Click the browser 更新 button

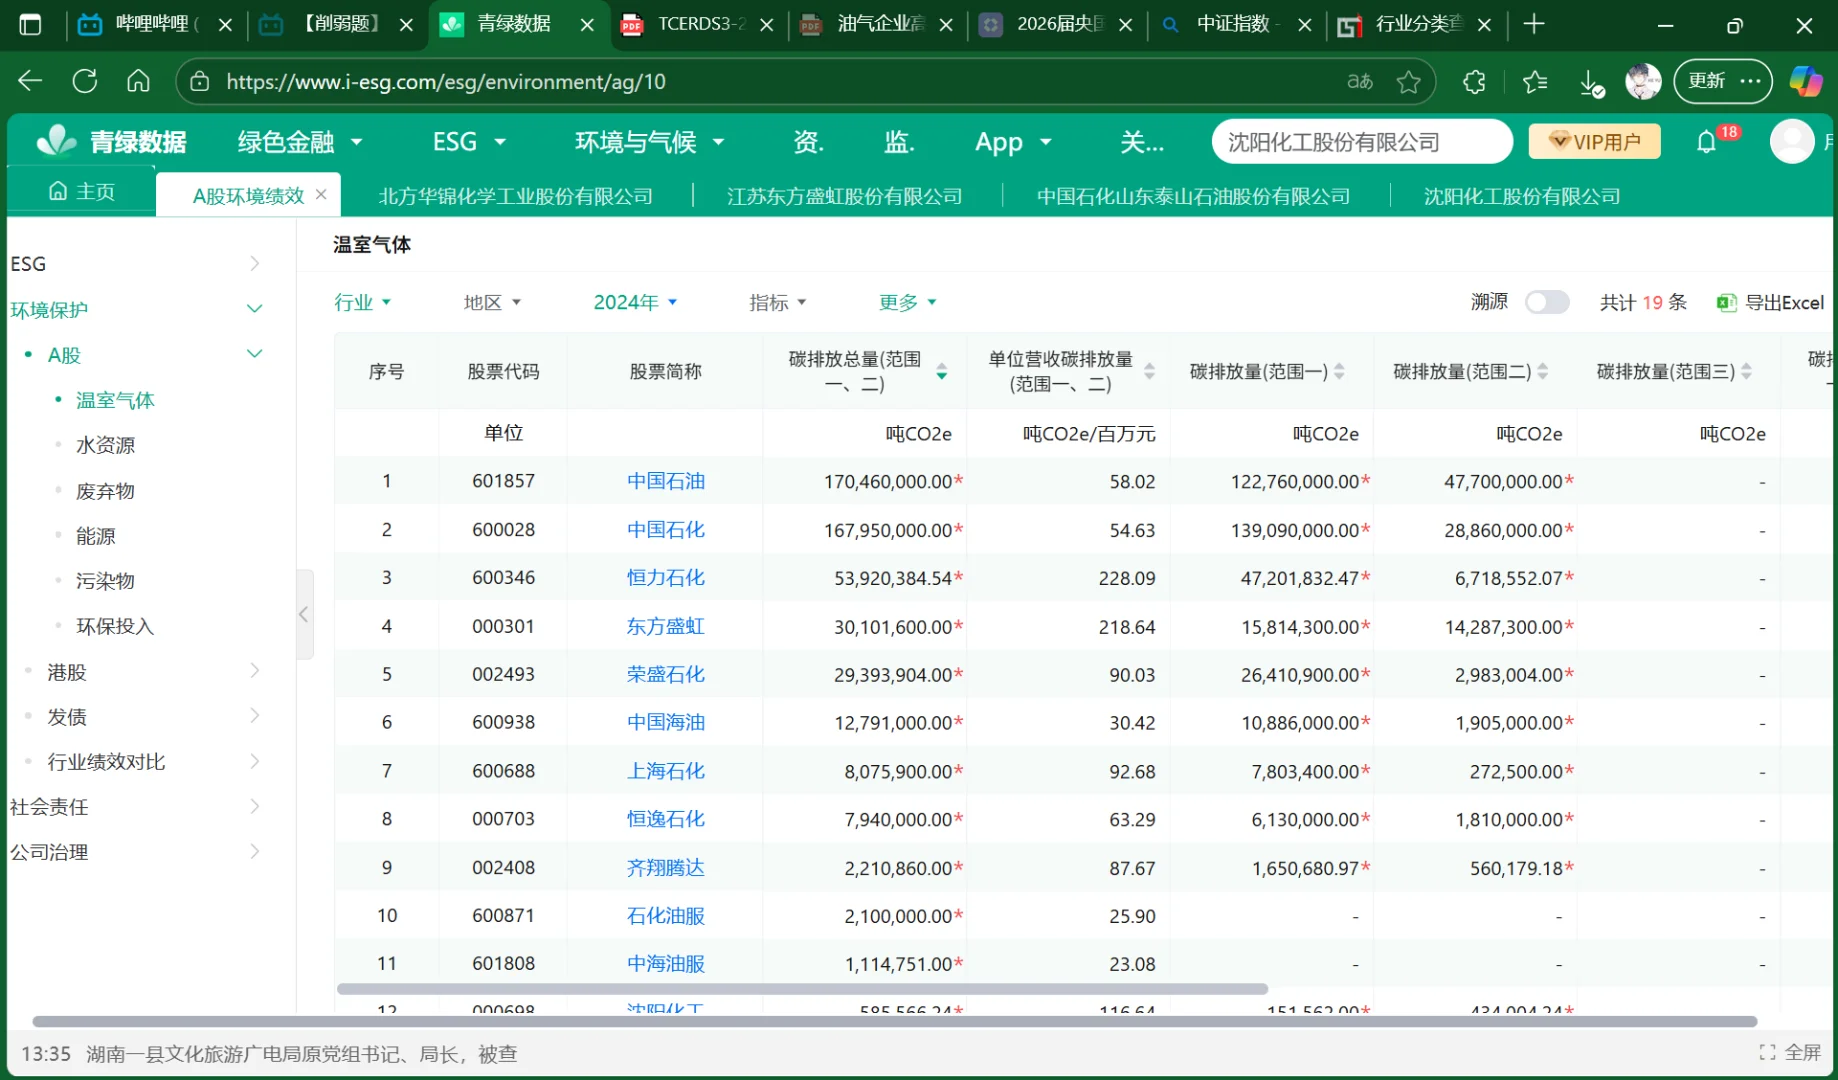1723,82
